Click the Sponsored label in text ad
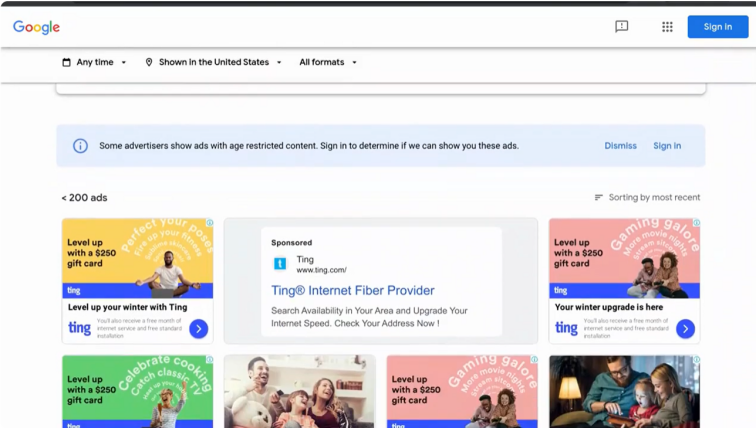The width and height of the screenshot is (756, 429). click(x=291, y=242)
